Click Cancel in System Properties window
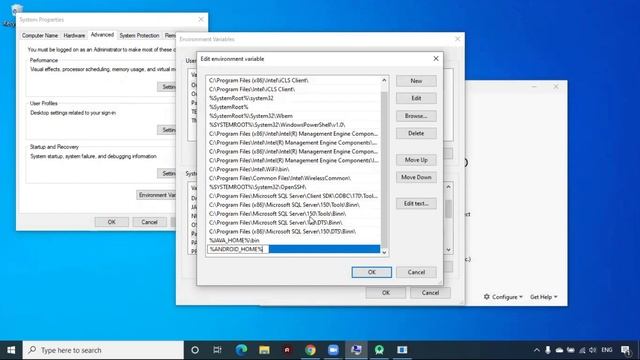Screen dimensions: 640x360 [x=149, y=222]
